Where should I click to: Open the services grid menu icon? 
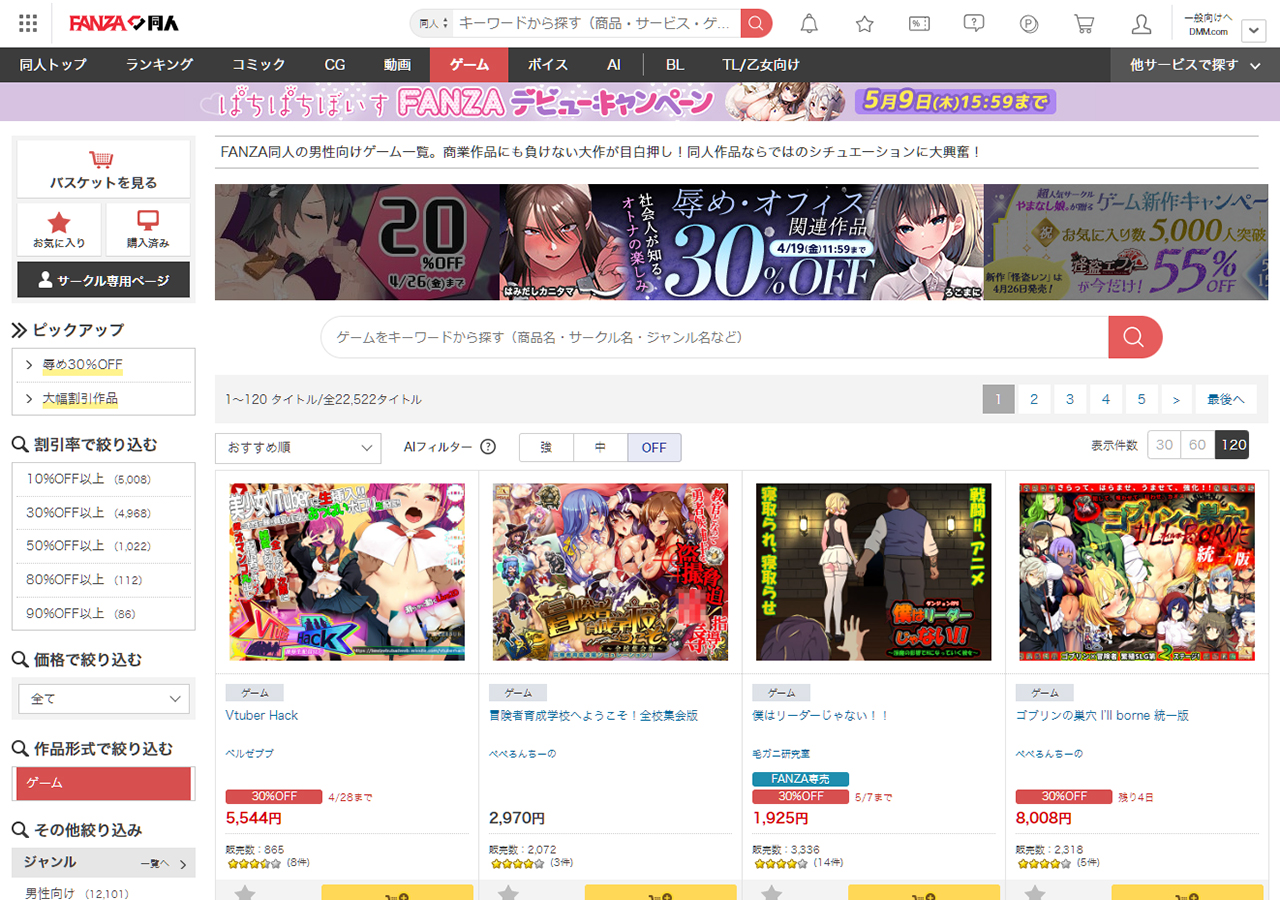point(28,23)
